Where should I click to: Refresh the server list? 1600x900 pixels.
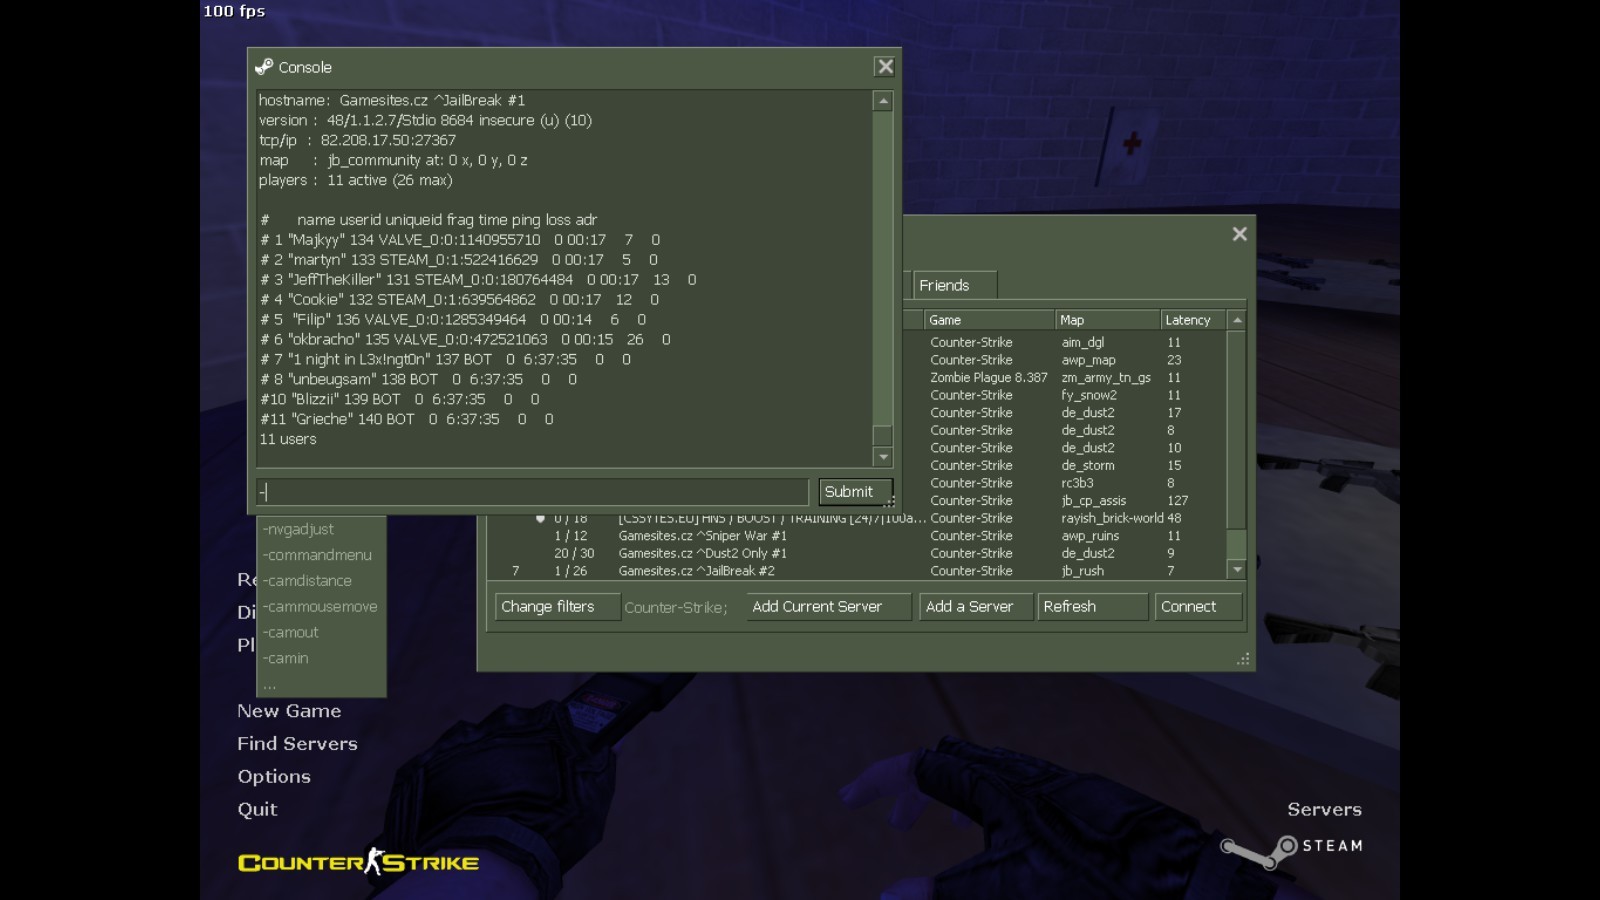[x=1092, y=607]
